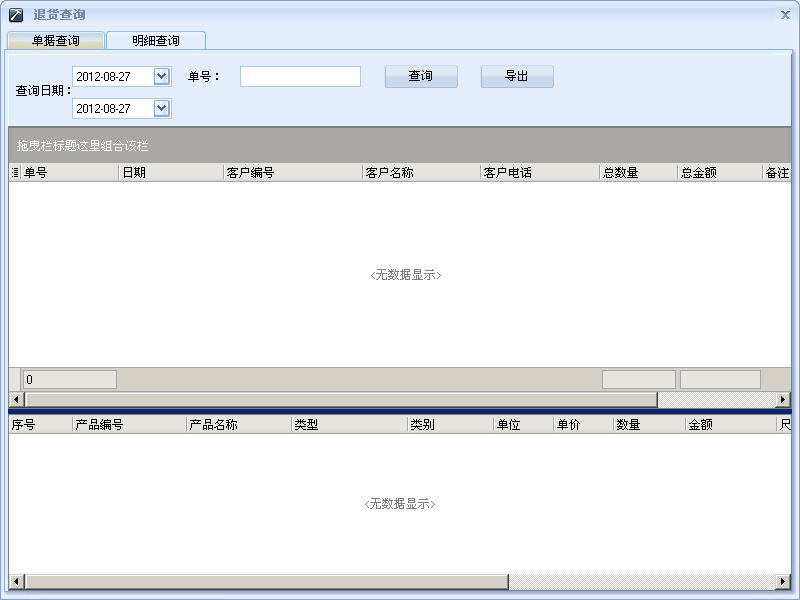800x600 pixels.
Task: Open the grid column chooser icon beside 单号
Action: (15, 173)
